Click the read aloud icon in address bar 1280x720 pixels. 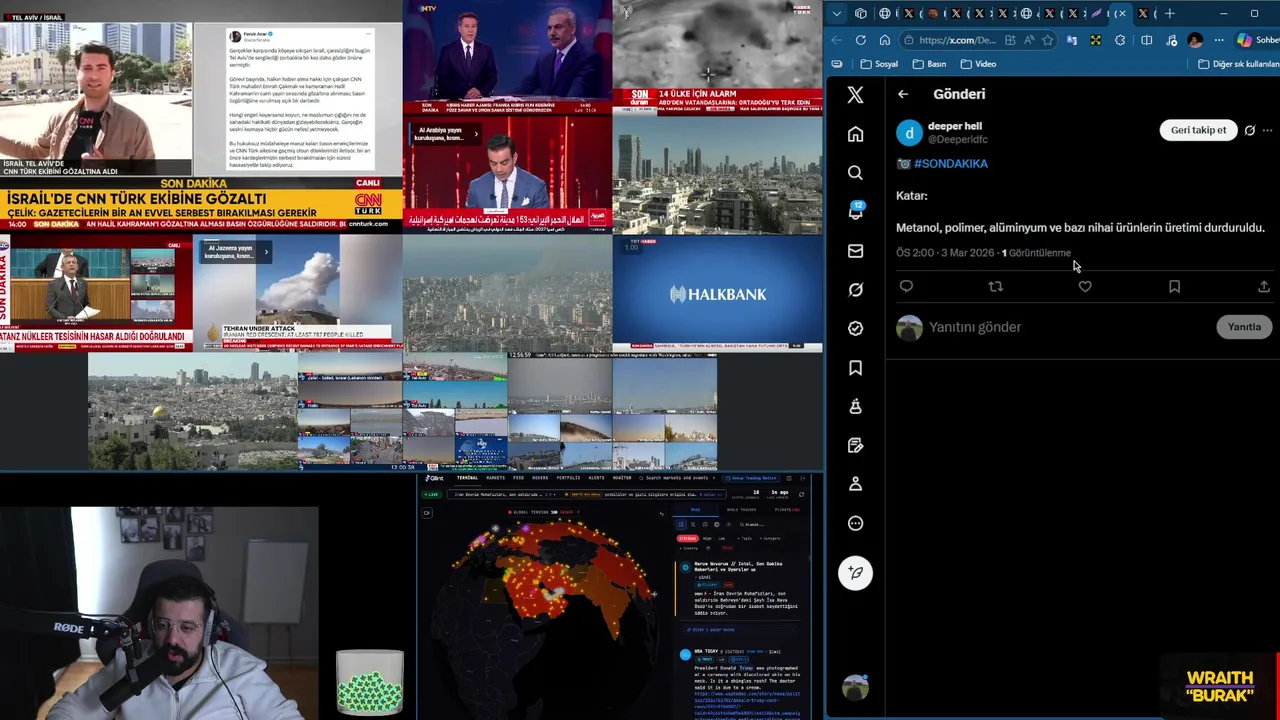[x=1029, y=40]
